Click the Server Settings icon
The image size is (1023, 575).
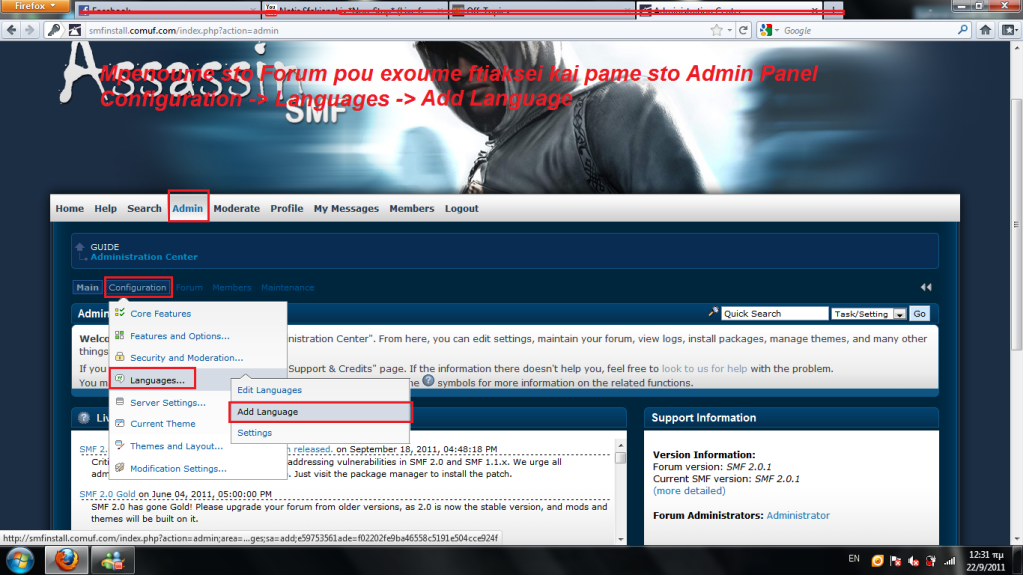pos(120,402)
